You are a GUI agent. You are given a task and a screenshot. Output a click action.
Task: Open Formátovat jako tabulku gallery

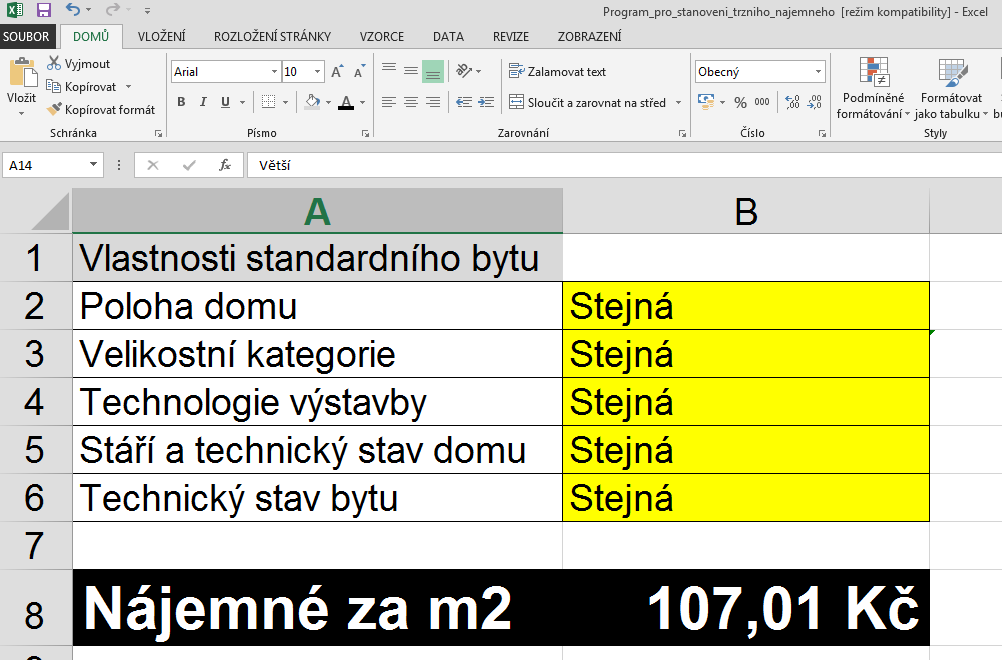pos(951,88)
